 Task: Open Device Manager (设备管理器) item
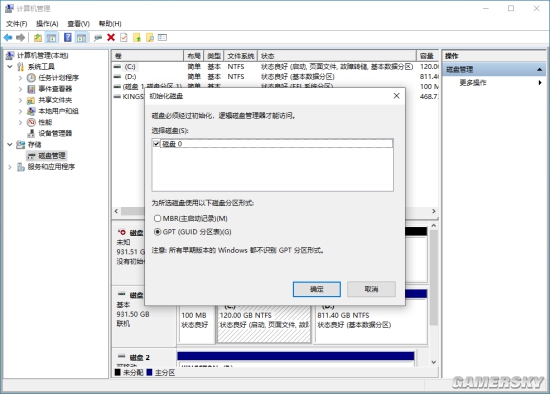point(55,133)
